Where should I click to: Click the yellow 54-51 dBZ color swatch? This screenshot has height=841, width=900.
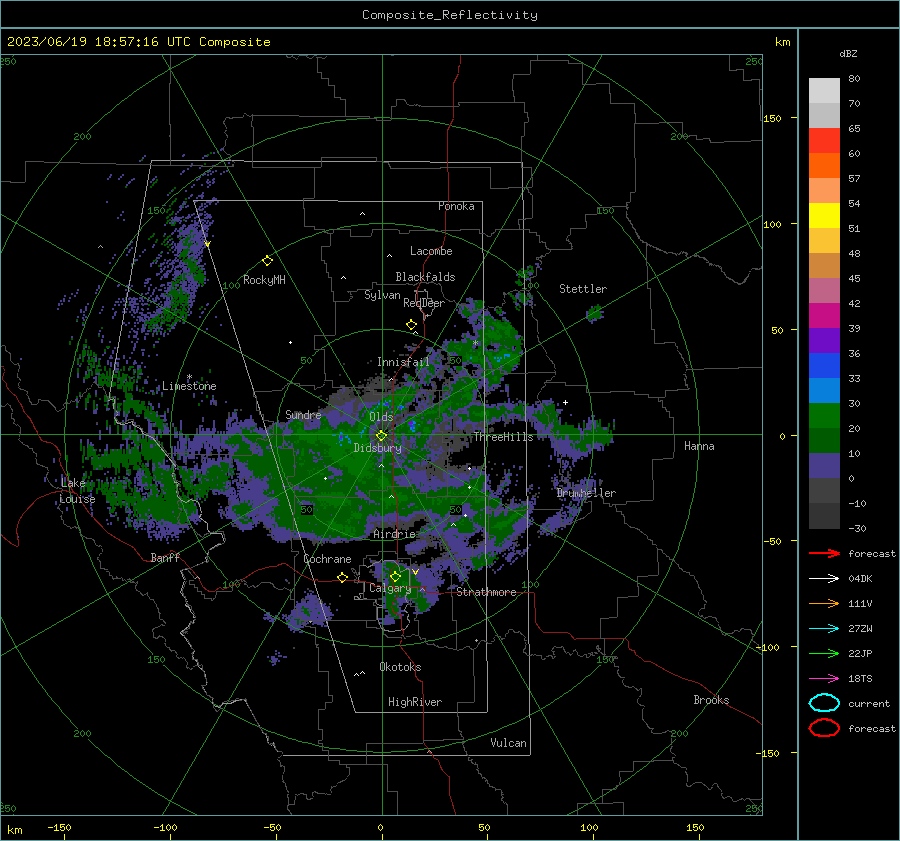(x=824, y=216)
